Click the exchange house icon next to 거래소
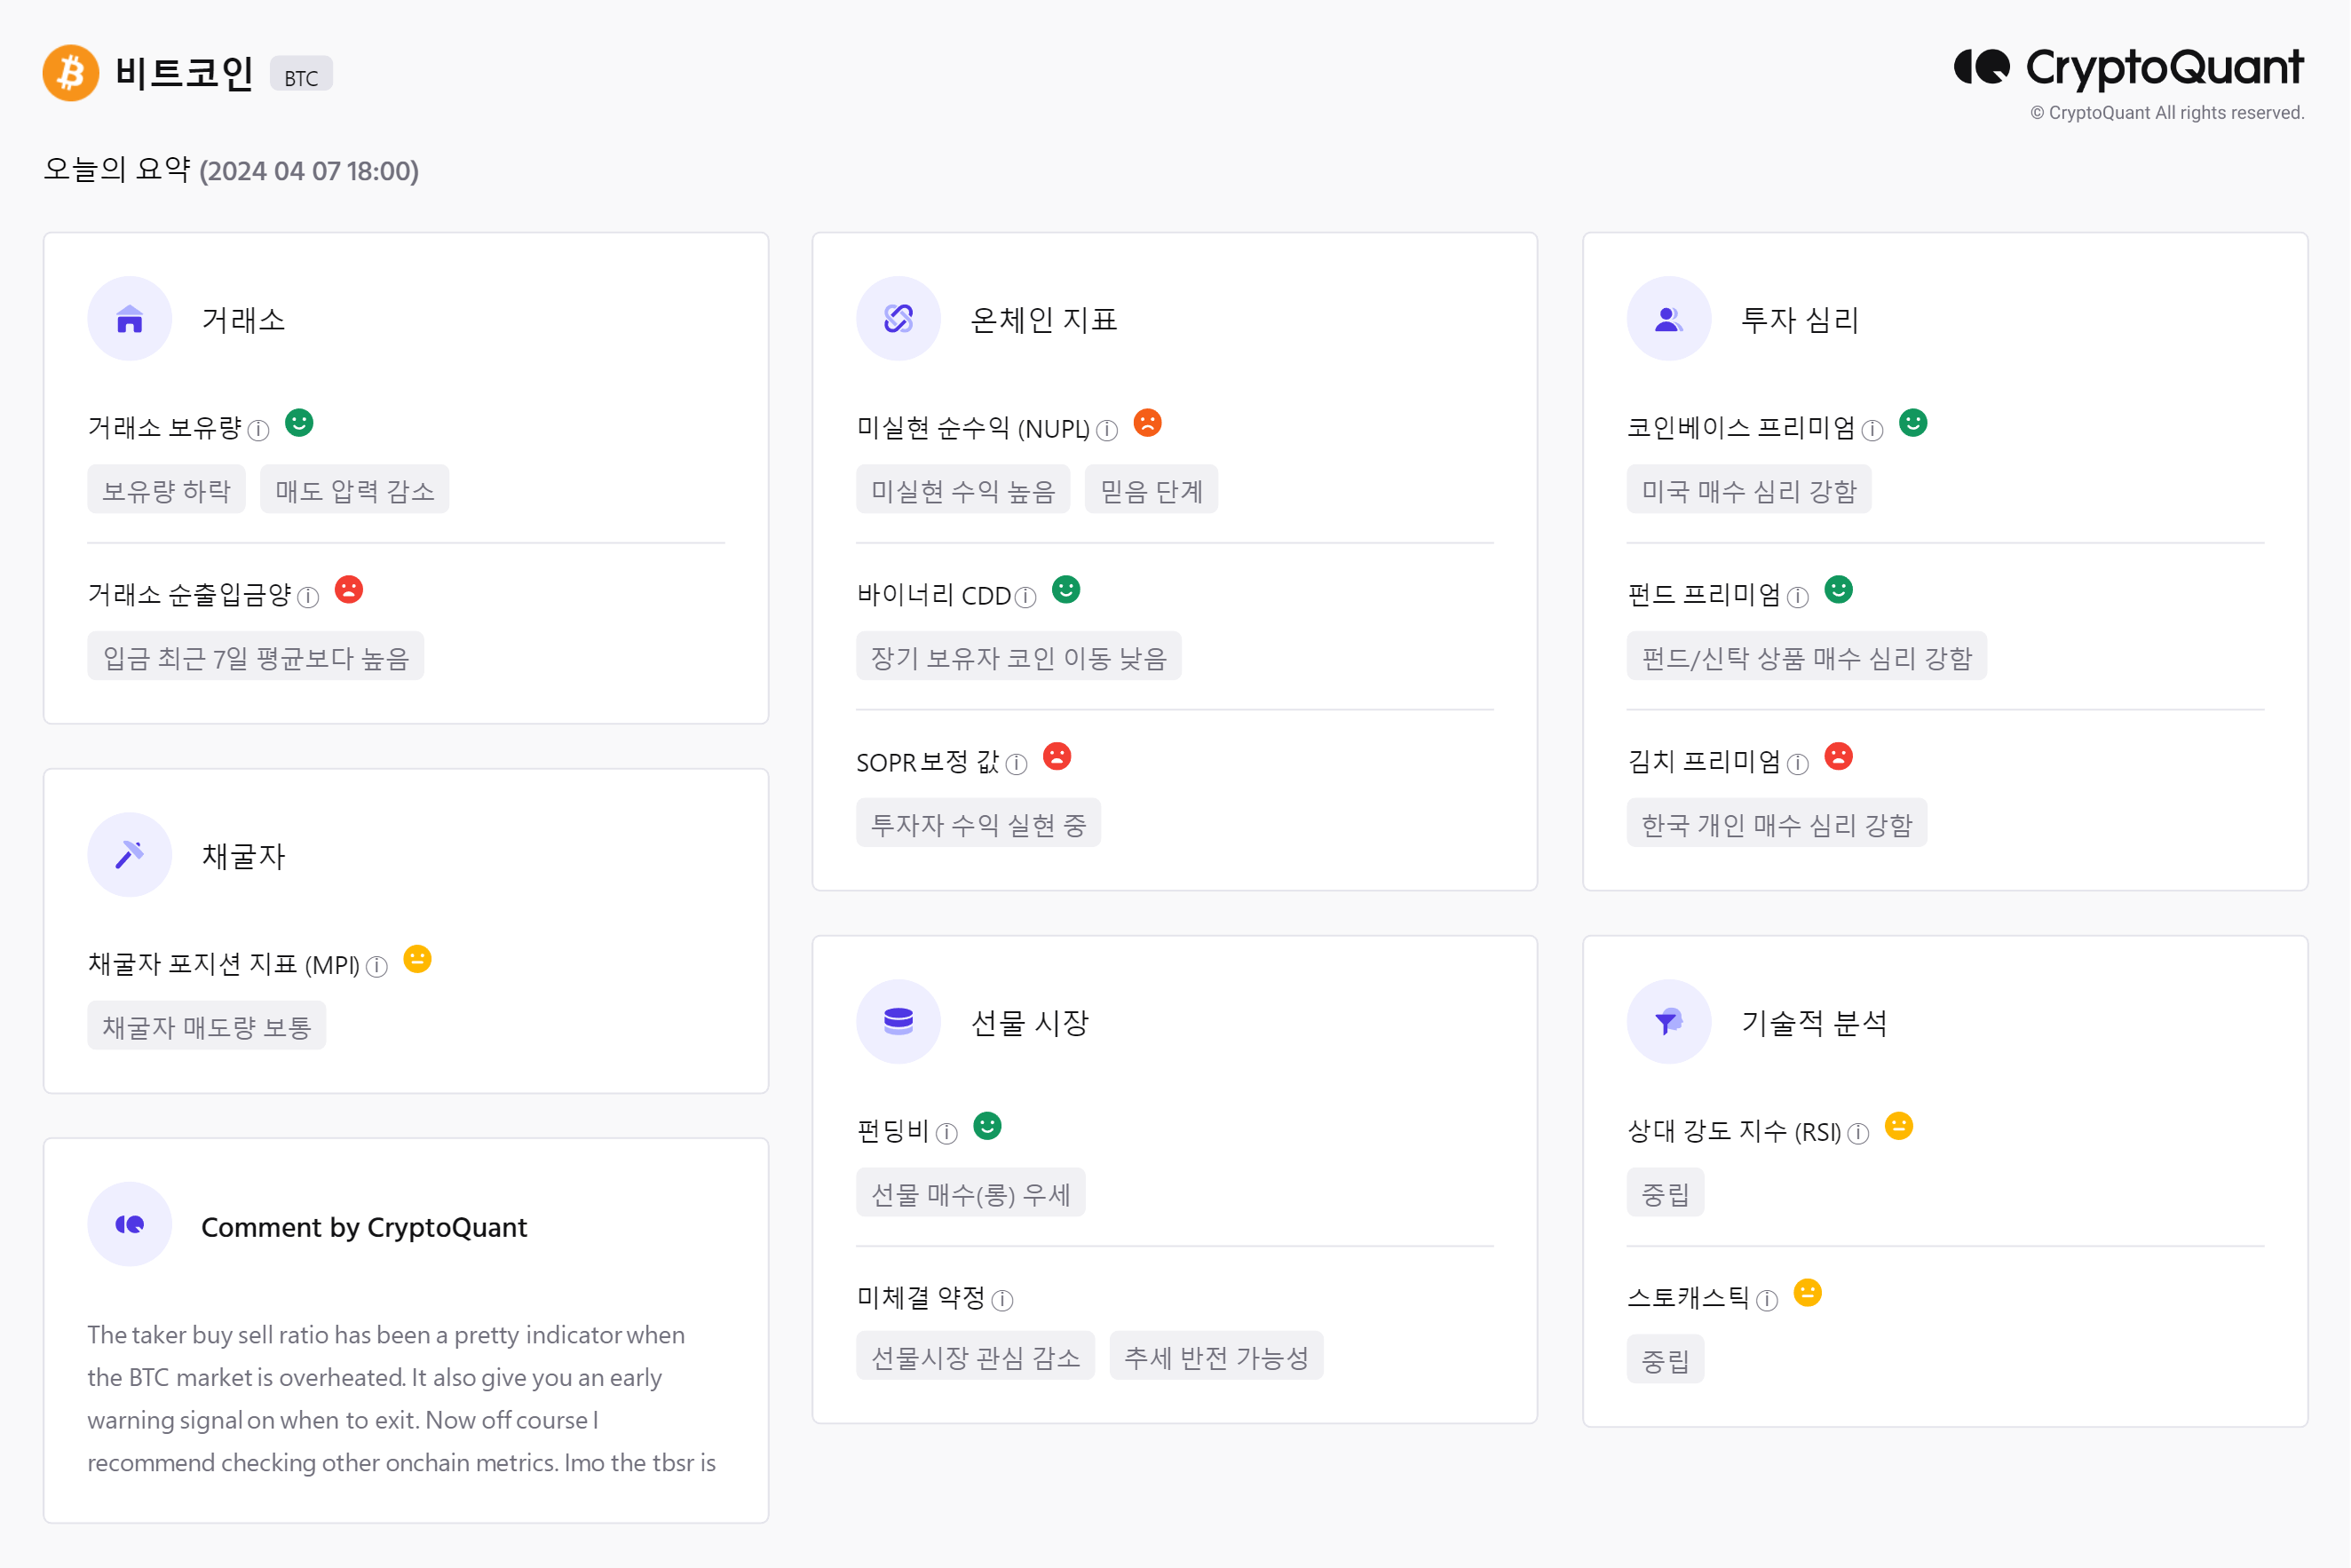This screenshot has height=1568, width=2351. (x=130, y=319)
